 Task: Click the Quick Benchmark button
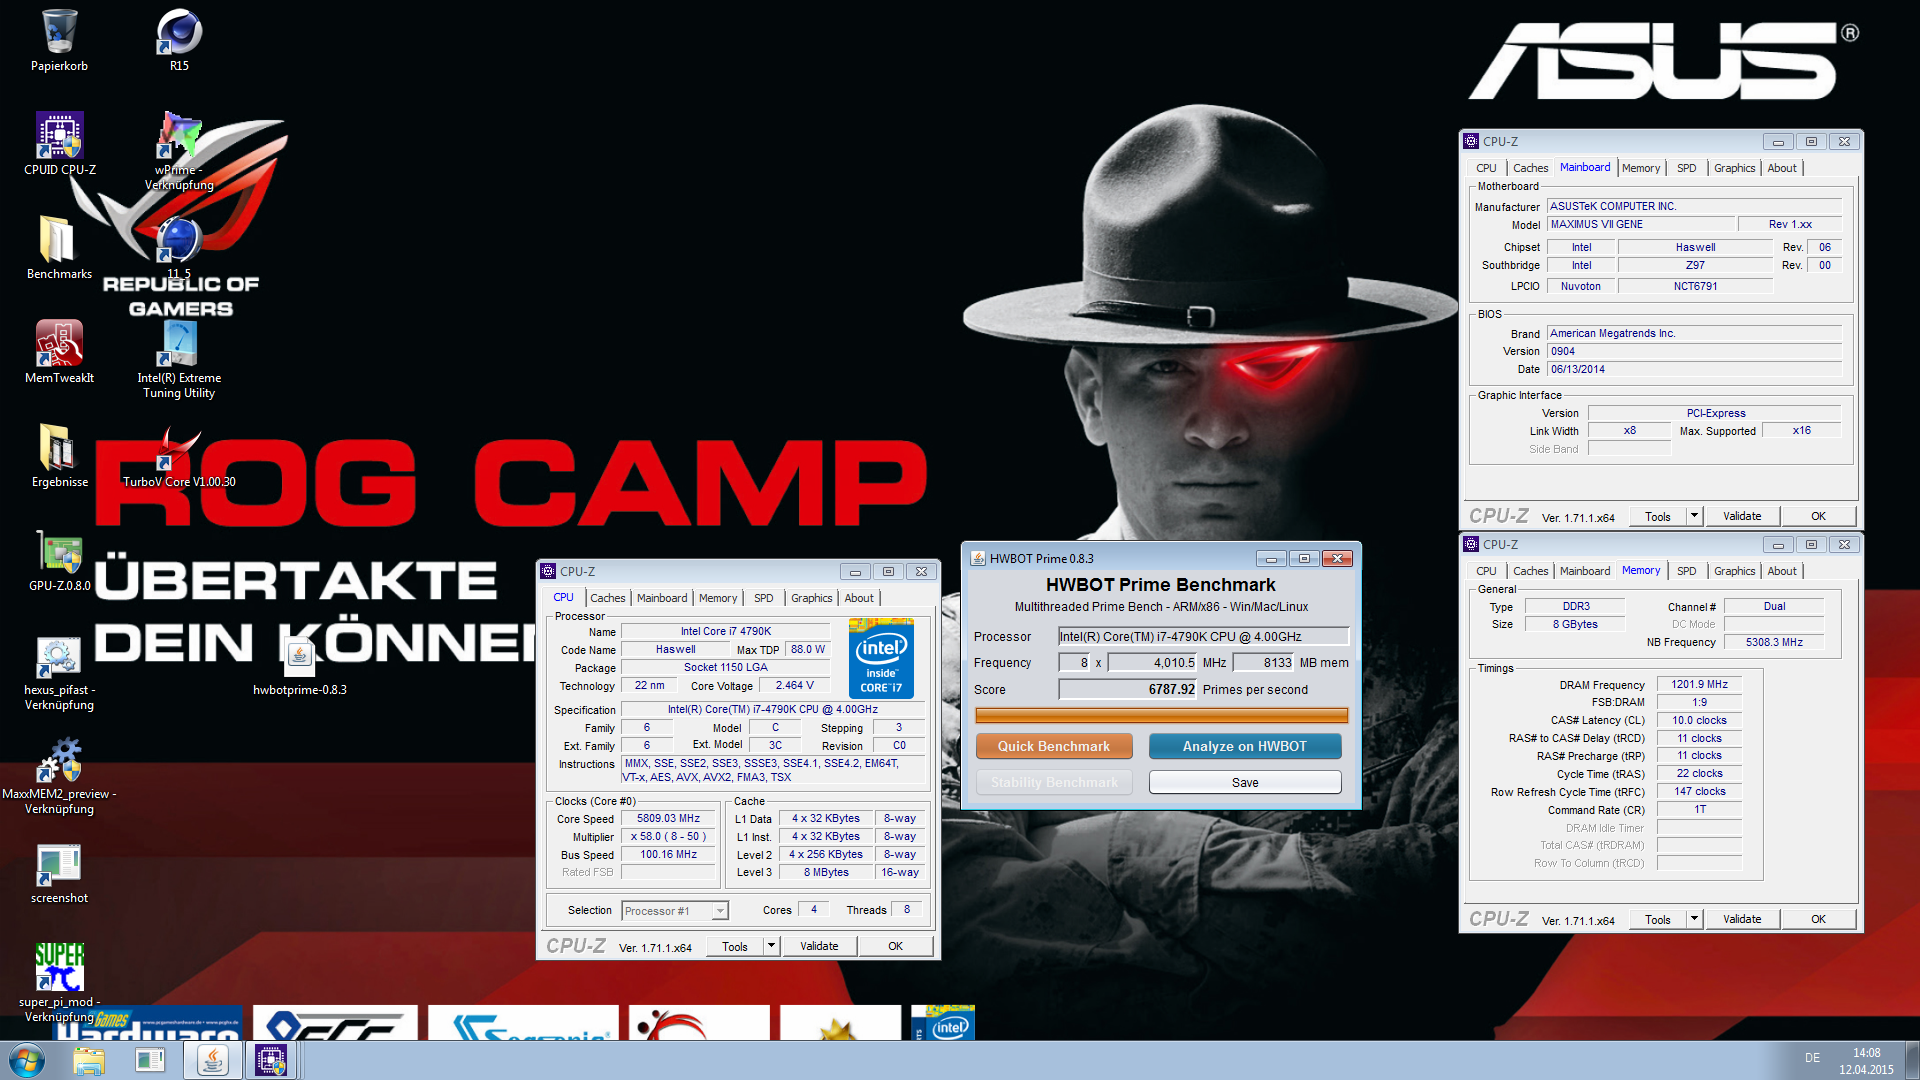pyautogui.click(x=1054, y=746)
